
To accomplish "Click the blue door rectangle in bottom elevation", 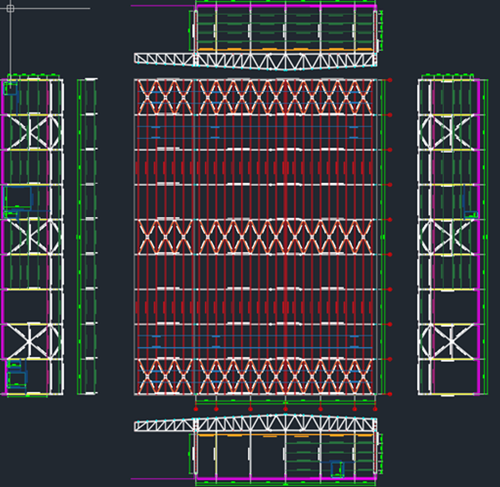I will (x=337, y=469).
